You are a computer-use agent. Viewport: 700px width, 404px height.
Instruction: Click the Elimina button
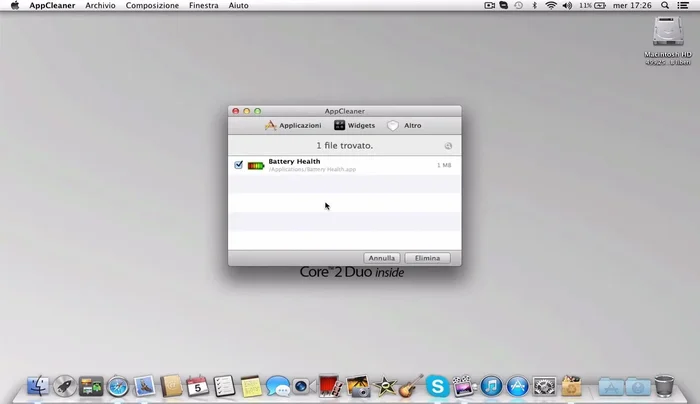pyautogui.click(x=427, y=258)
